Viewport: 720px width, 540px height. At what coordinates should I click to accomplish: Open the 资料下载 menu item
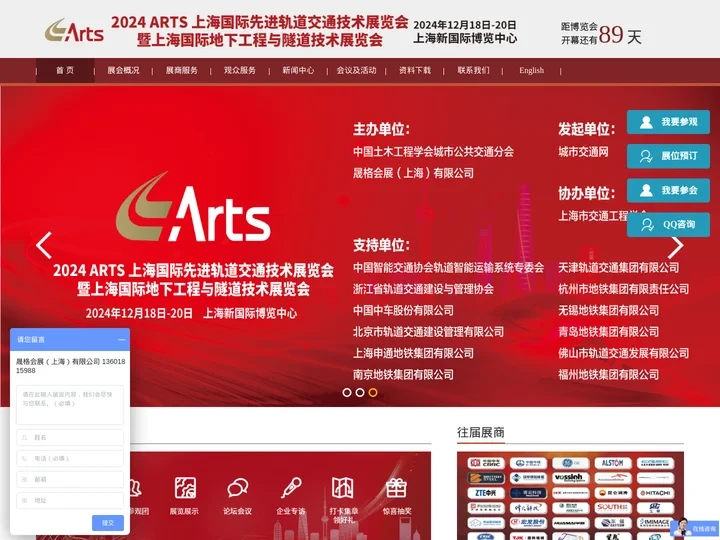415,70
